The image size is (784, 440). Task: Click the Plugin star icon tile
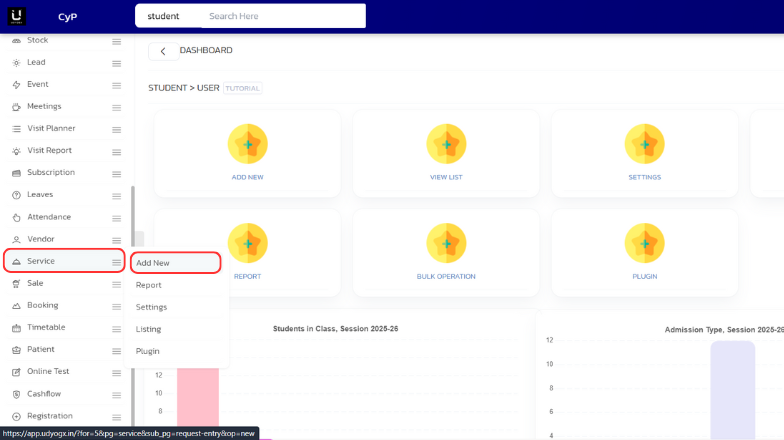[x=644, y=243]
